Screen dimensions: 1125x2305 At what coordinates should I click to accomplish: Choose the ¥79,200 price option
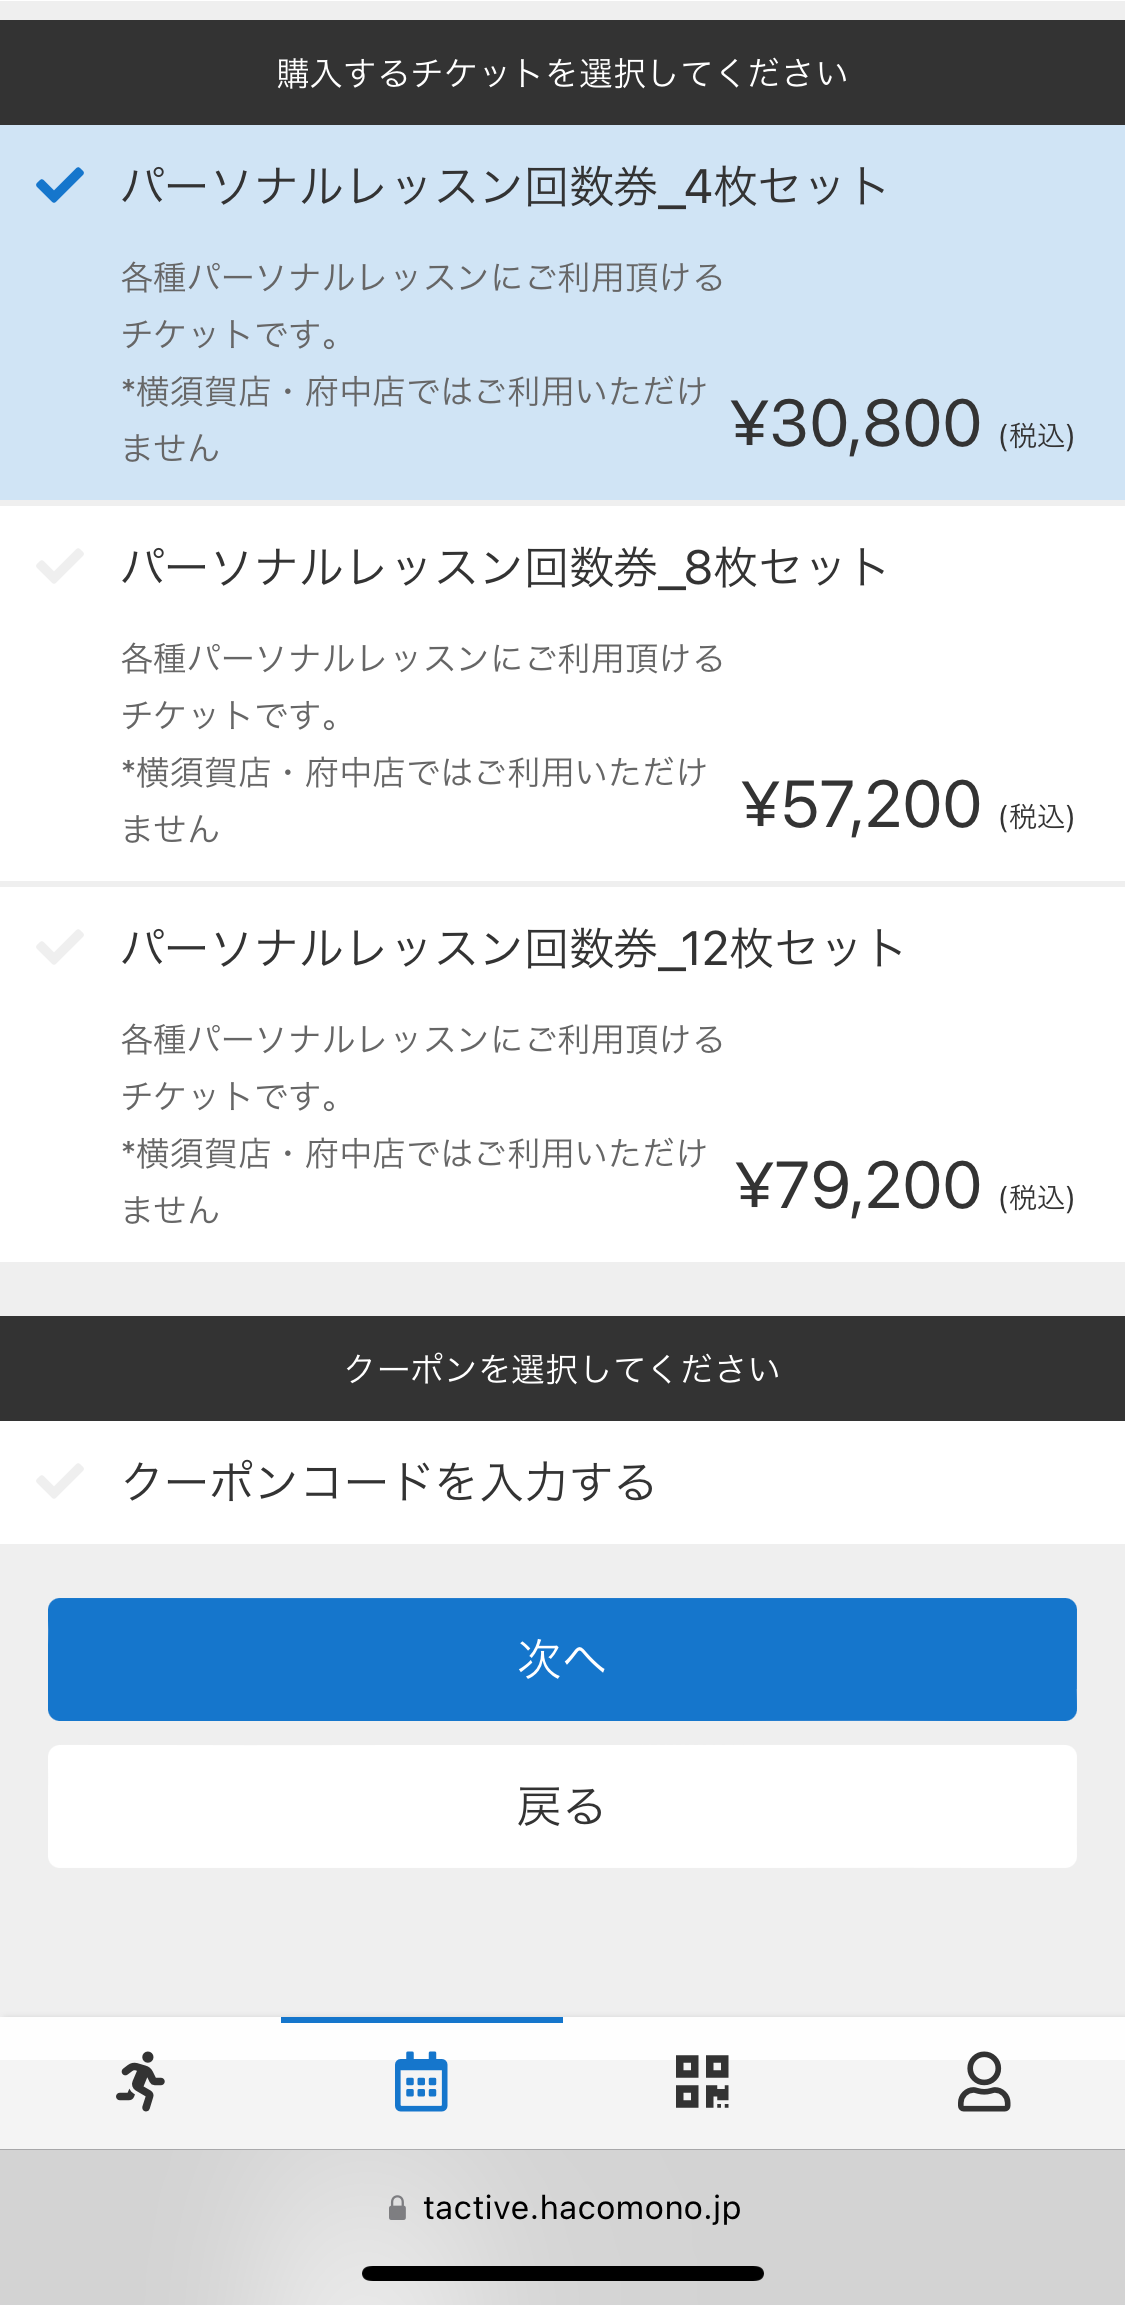click(859, 1187)
